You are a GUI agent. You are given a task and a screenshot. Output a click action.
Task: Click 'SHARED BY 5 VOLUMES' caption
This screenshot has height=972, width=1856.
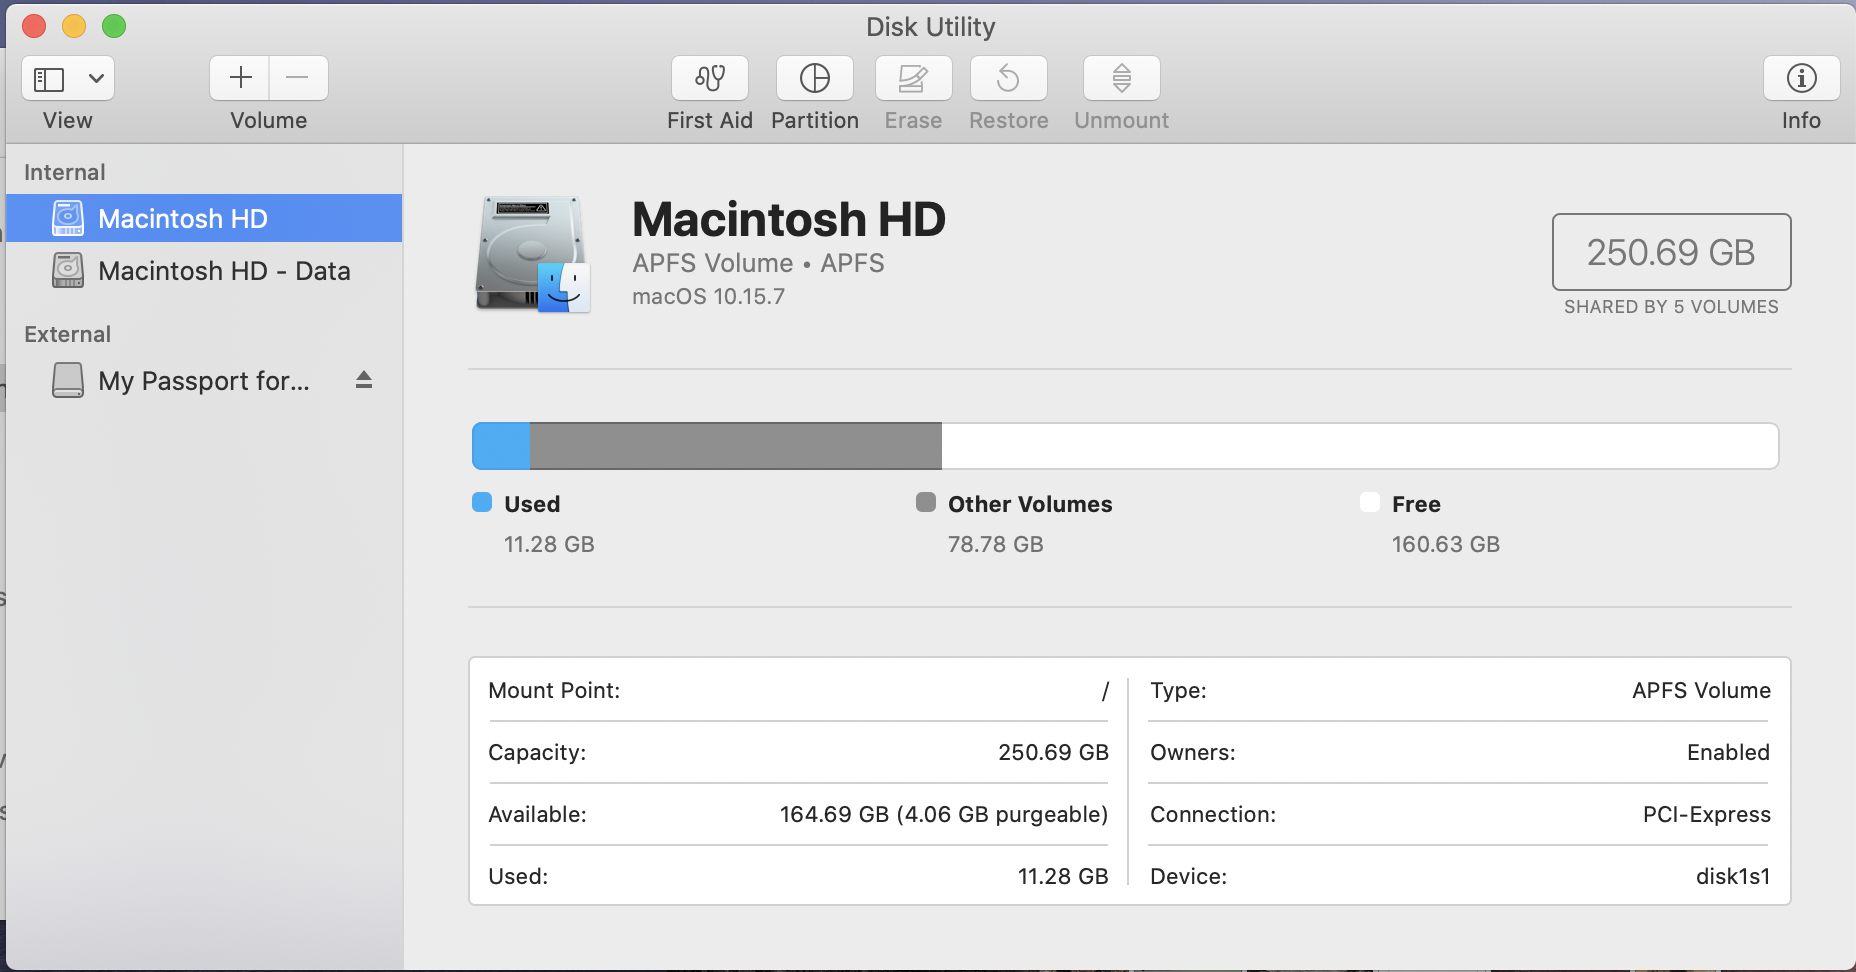(x=1671, y=307)
